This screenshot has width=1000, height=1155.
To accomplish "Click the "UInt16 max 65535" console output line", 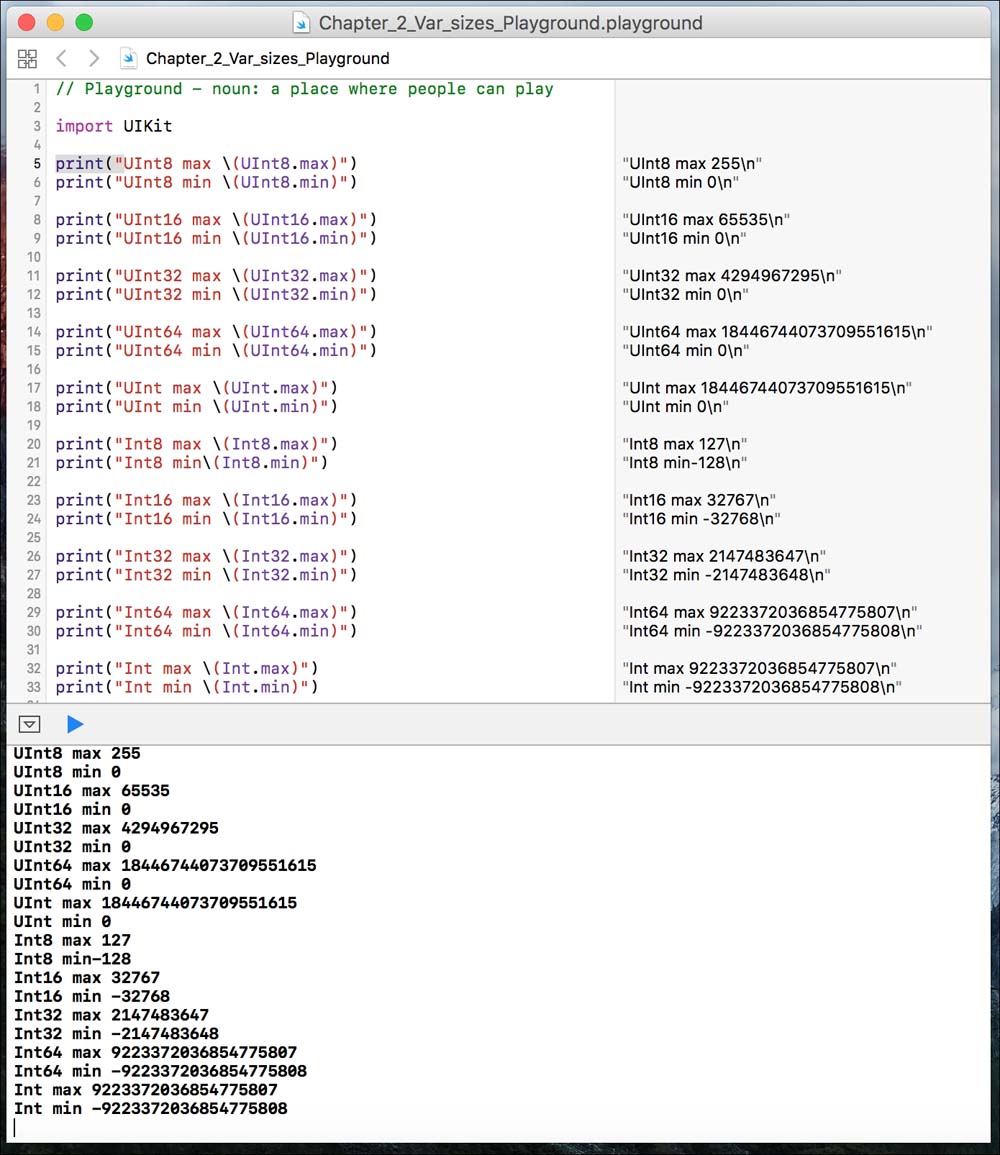I will point(91,791).
